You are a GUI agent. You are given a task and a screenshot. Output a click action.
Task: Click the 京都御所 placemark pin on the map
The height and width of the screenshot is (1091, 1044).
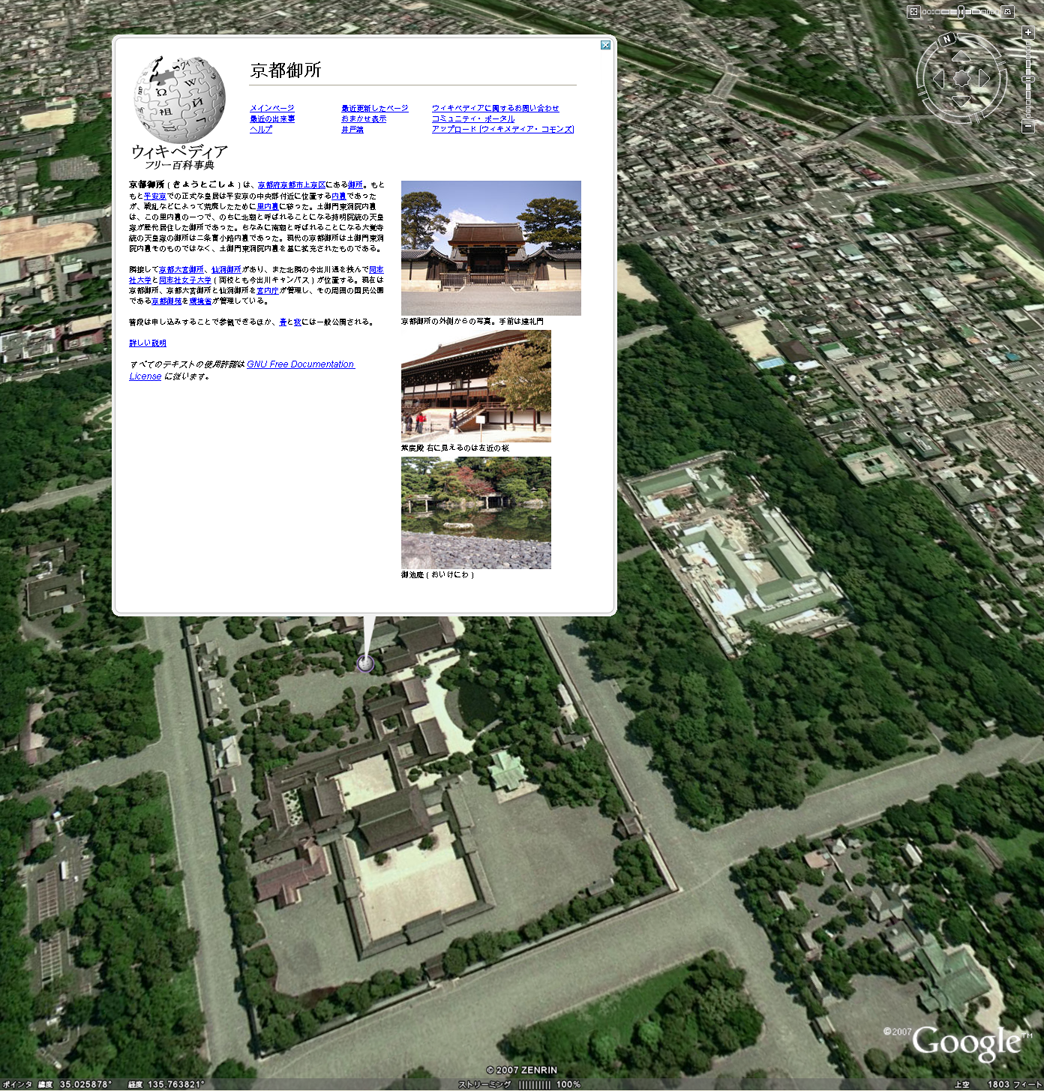tap(365, 663)
